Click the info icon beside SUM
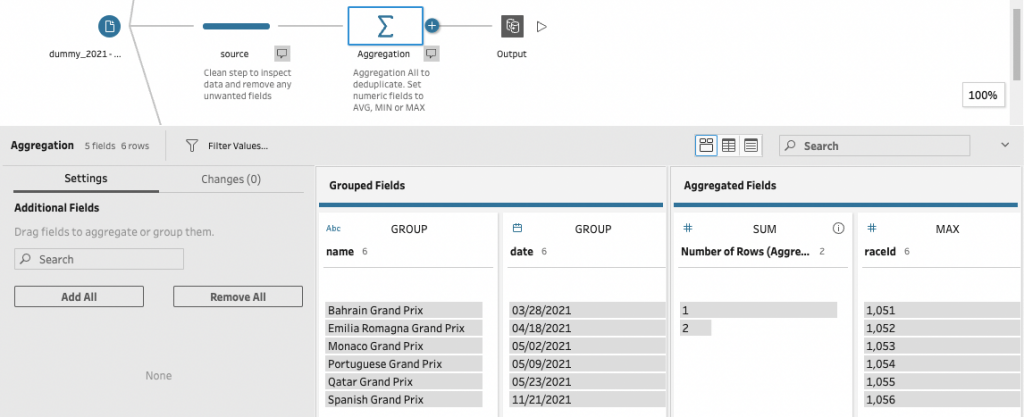Image resolution: width=1024 pixels, height=417 pixels. pos(838,229)
